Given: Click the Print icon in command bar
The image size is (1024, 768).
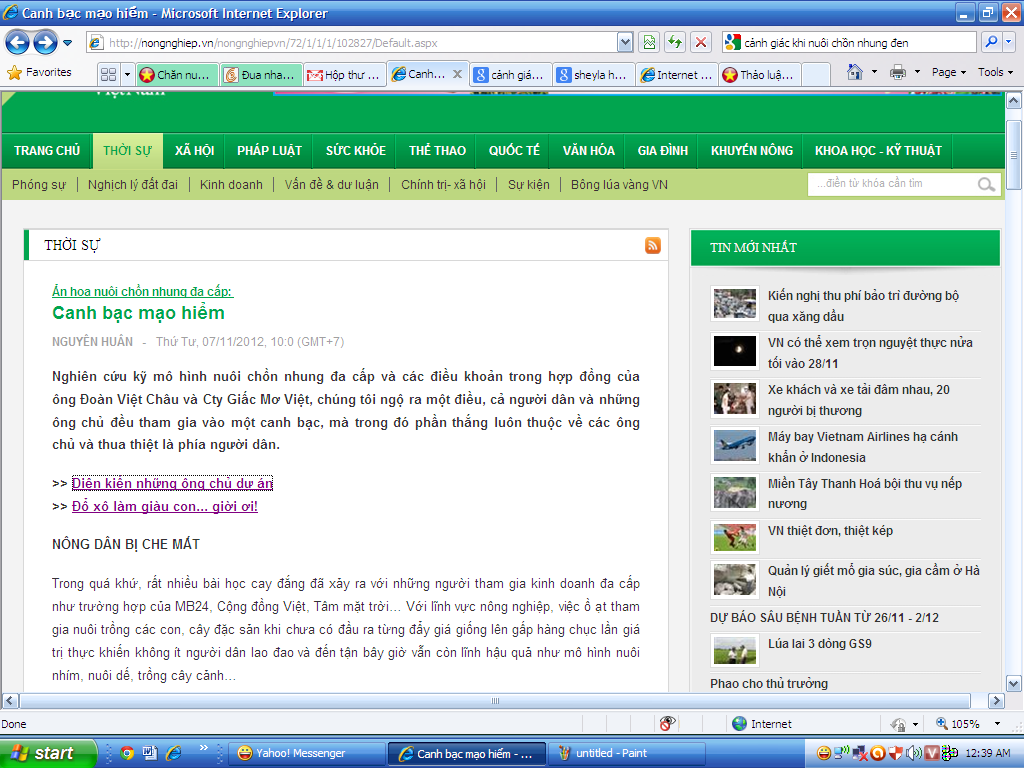Looking at the screenshot, I should coord(898,72).
